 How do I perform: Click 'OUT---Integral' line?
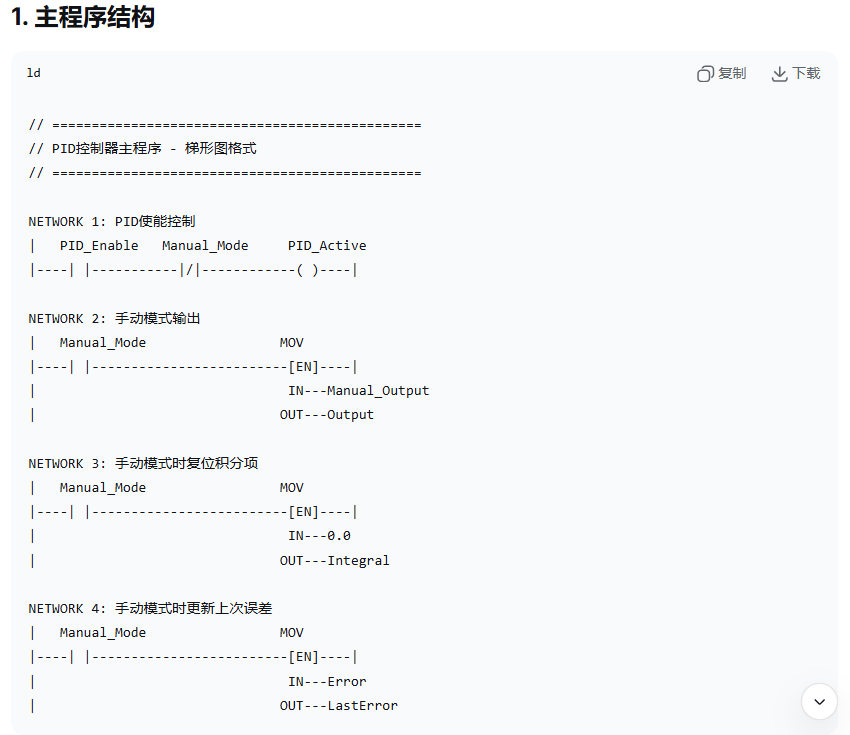pos(334,560)
